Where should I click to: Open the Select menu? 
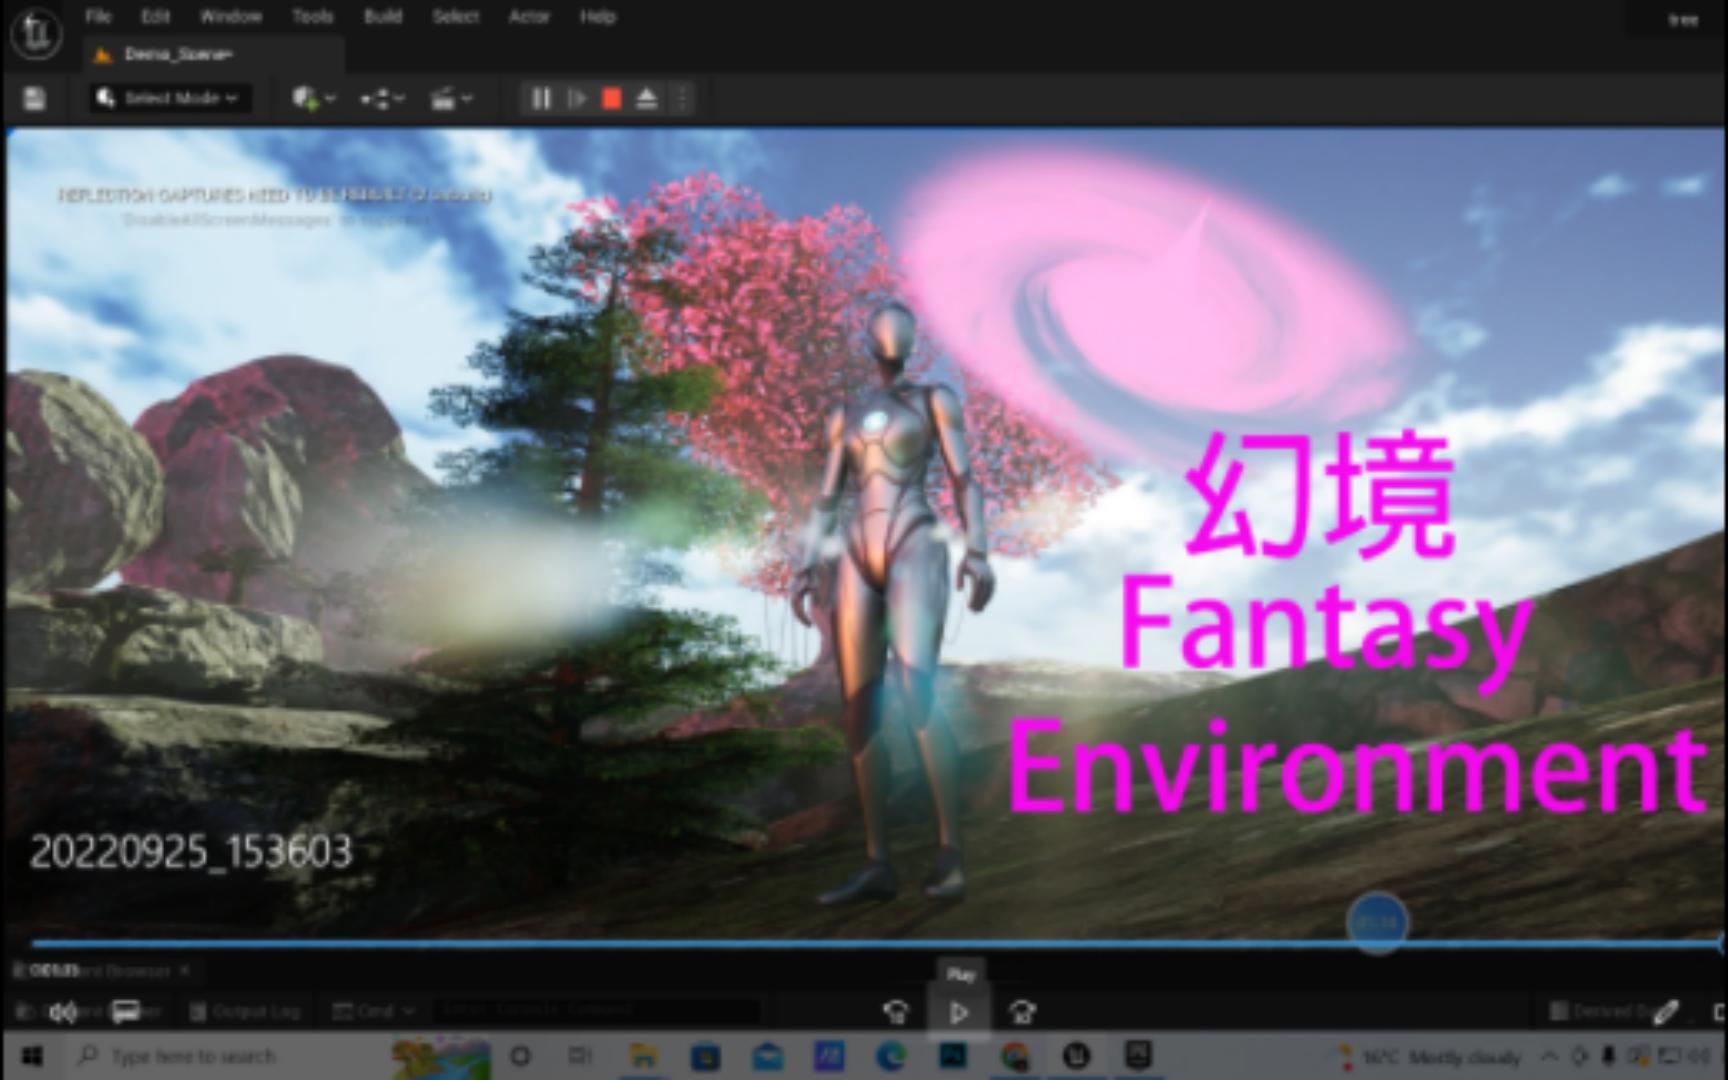tap(455, 17)
